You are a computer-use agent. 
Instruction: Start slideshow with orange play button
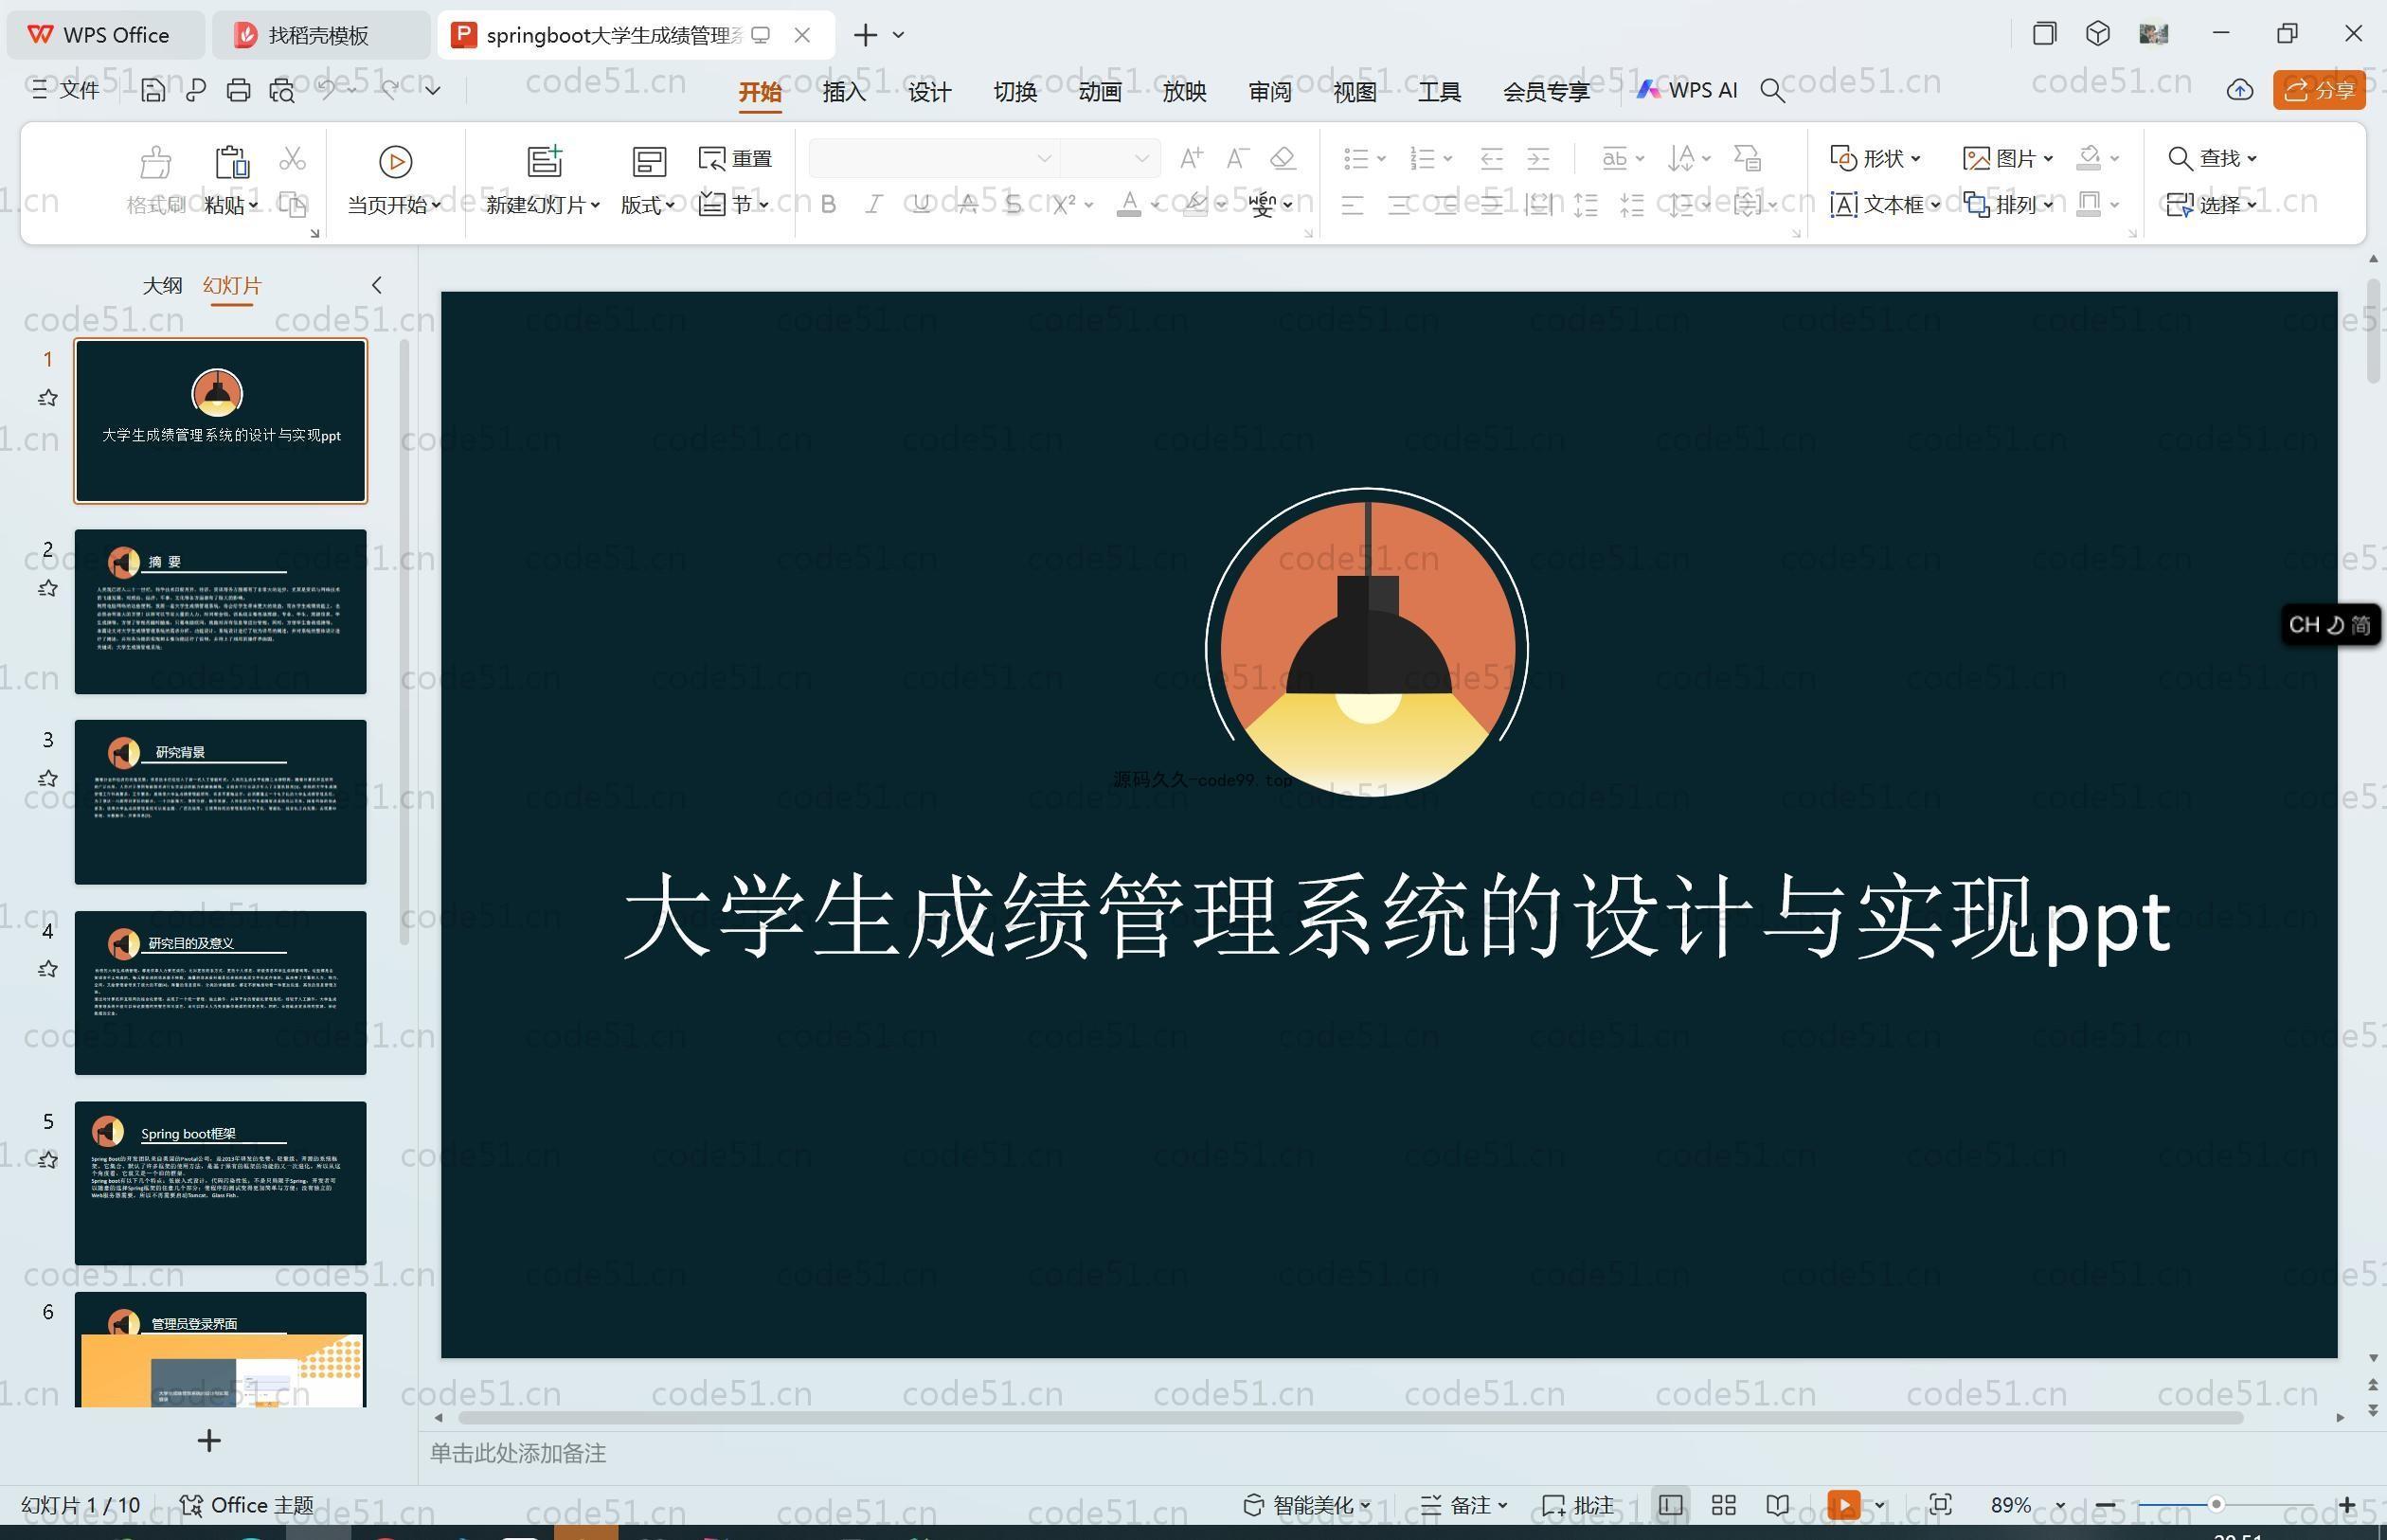click(1844, 1505)
